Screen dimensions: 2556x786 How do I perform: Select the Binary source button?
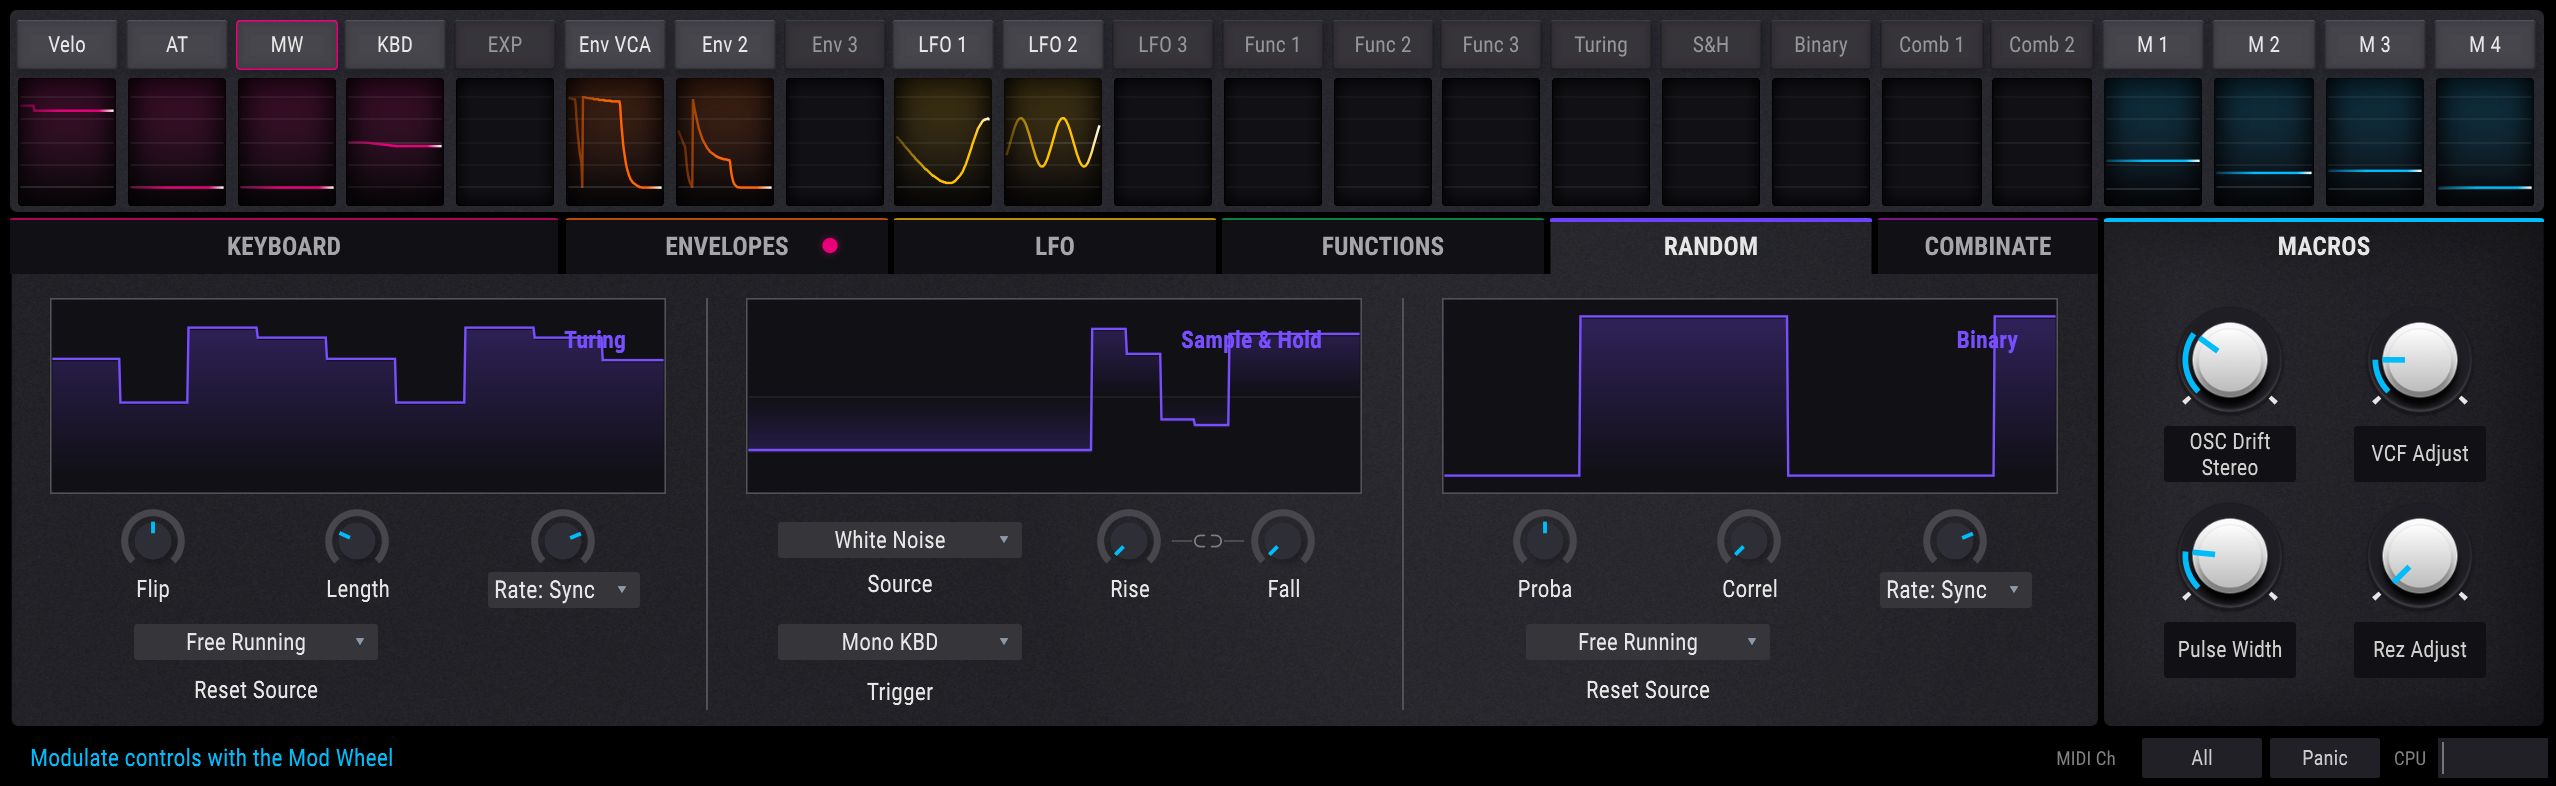tap(1821, 45)
